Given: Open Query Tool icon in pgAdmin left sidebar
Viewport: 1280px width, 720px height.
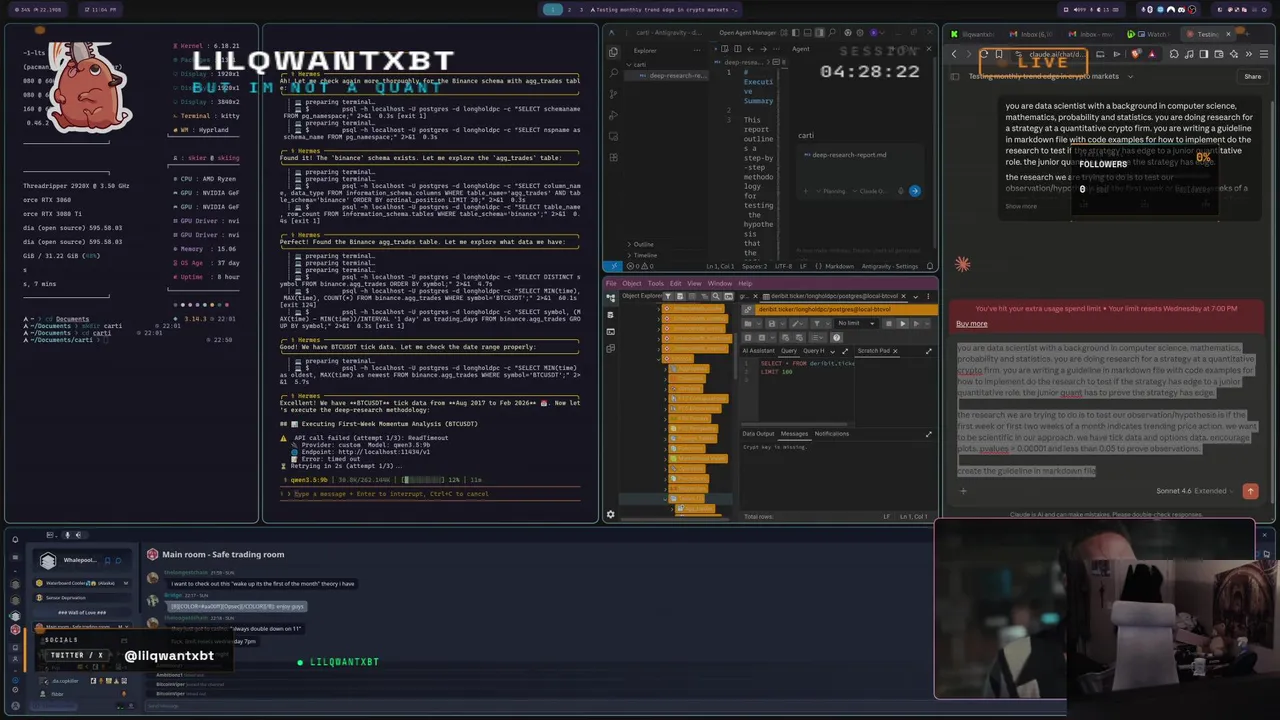Looking at the screenshot, I should click(611, 315).
